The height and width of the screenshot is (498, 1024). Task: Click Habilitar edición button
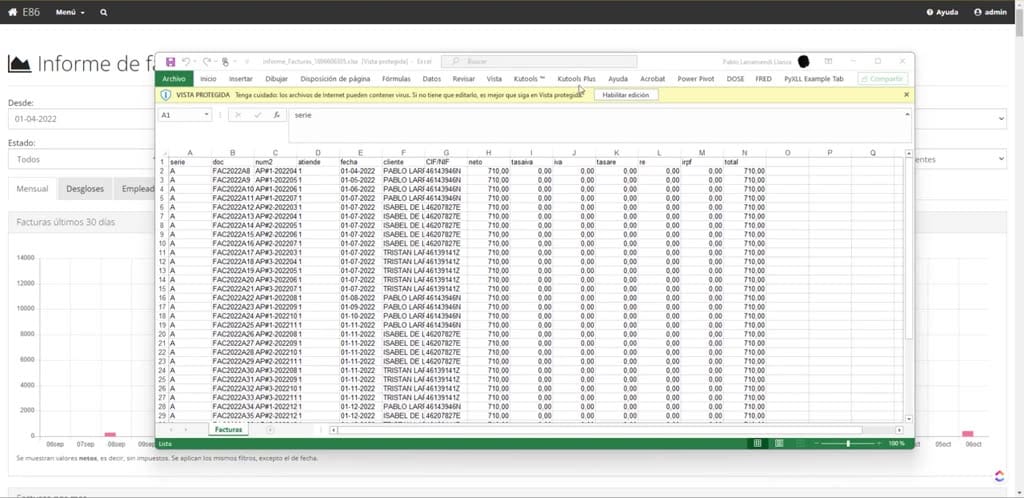626,95
